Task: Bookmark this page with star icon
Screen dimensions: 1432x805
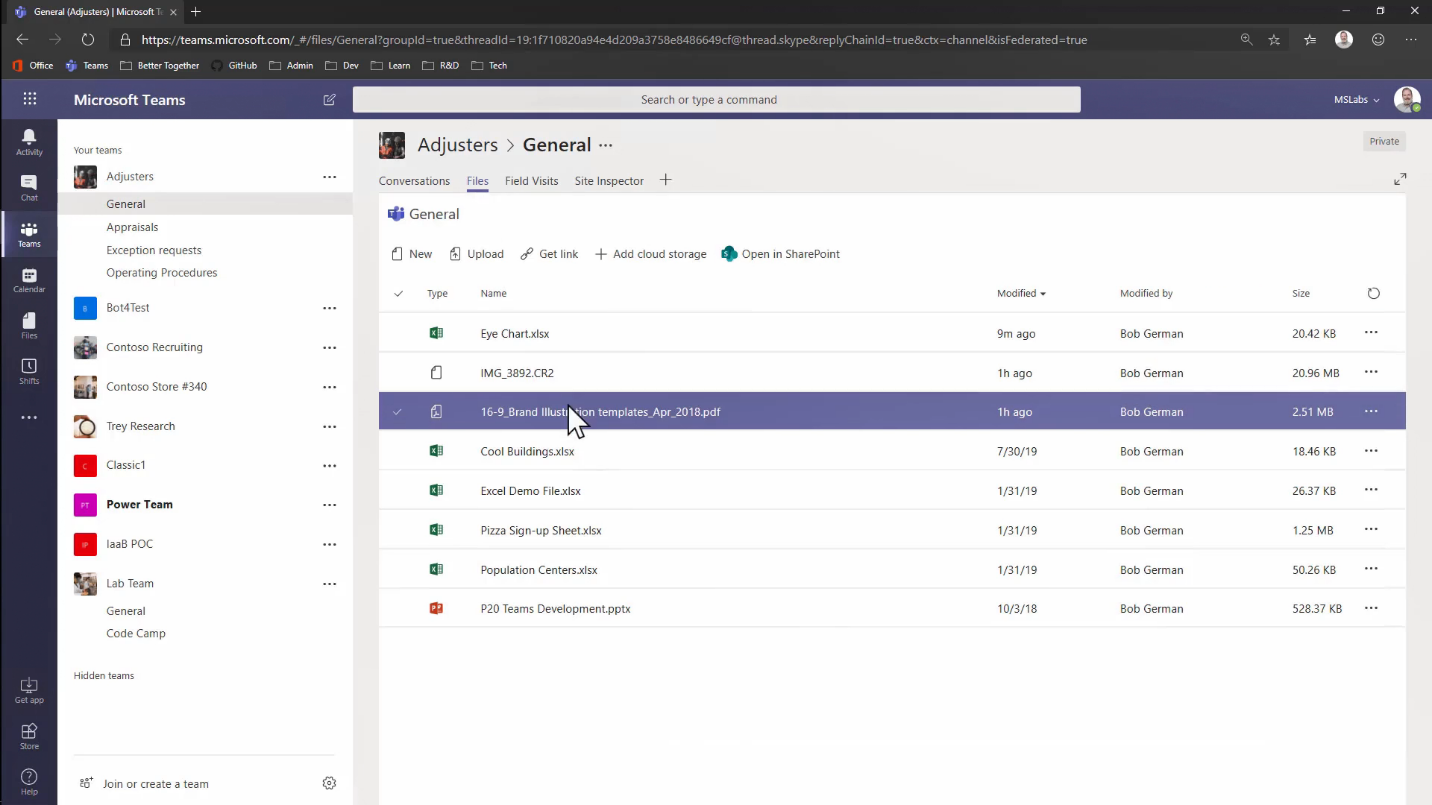Action: (x=1274, y=40)
